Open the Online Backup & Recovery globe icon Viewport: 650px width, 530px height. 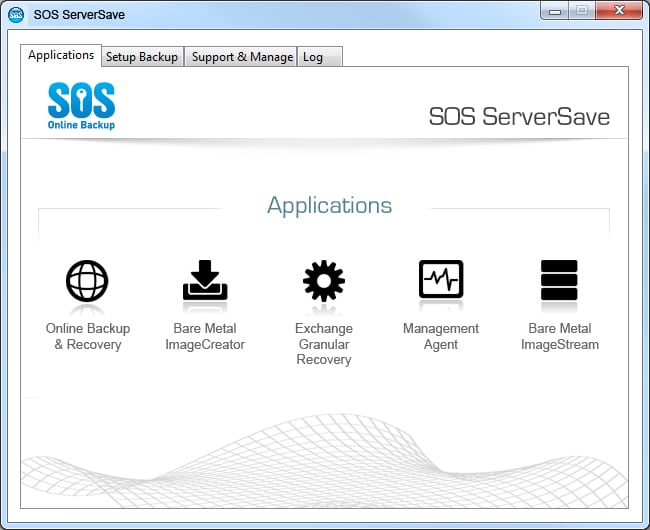click(x=87, y=281)
